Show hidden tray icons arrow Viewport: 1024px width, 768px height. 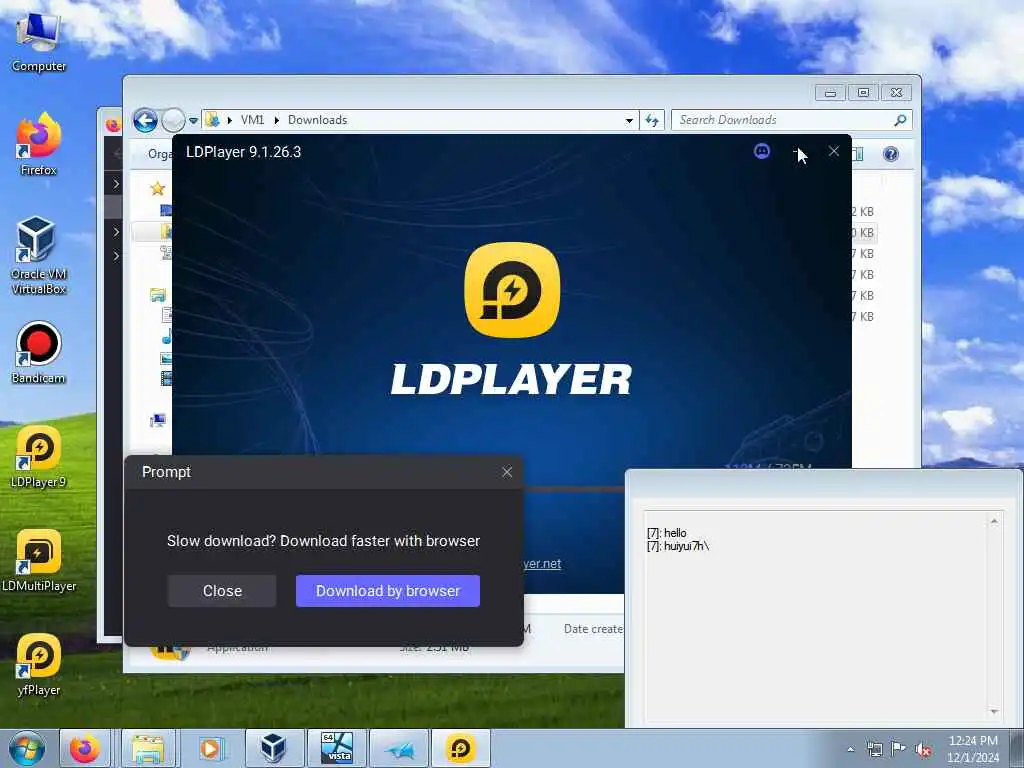point(850,750)
